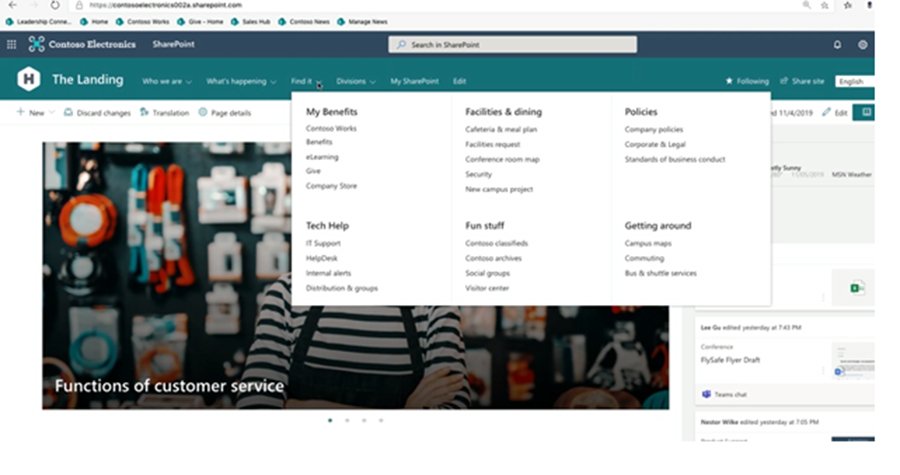The height and width of the screenshot is (475, 900).
Task: Select IT Support under Tech Help
Action: pyautogui.click(x=323, y=243)
